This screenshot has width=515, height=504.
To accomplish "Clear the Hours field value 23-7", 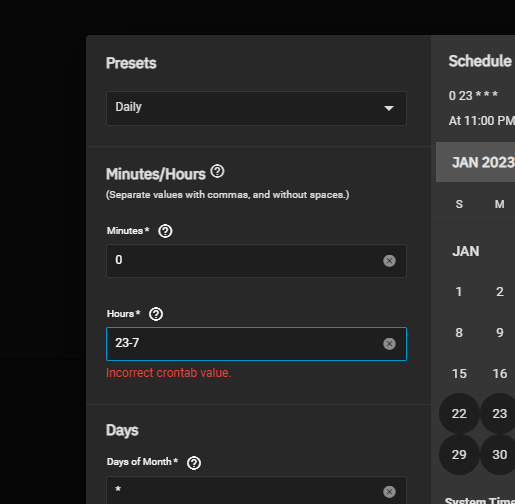I will point(389,344).
